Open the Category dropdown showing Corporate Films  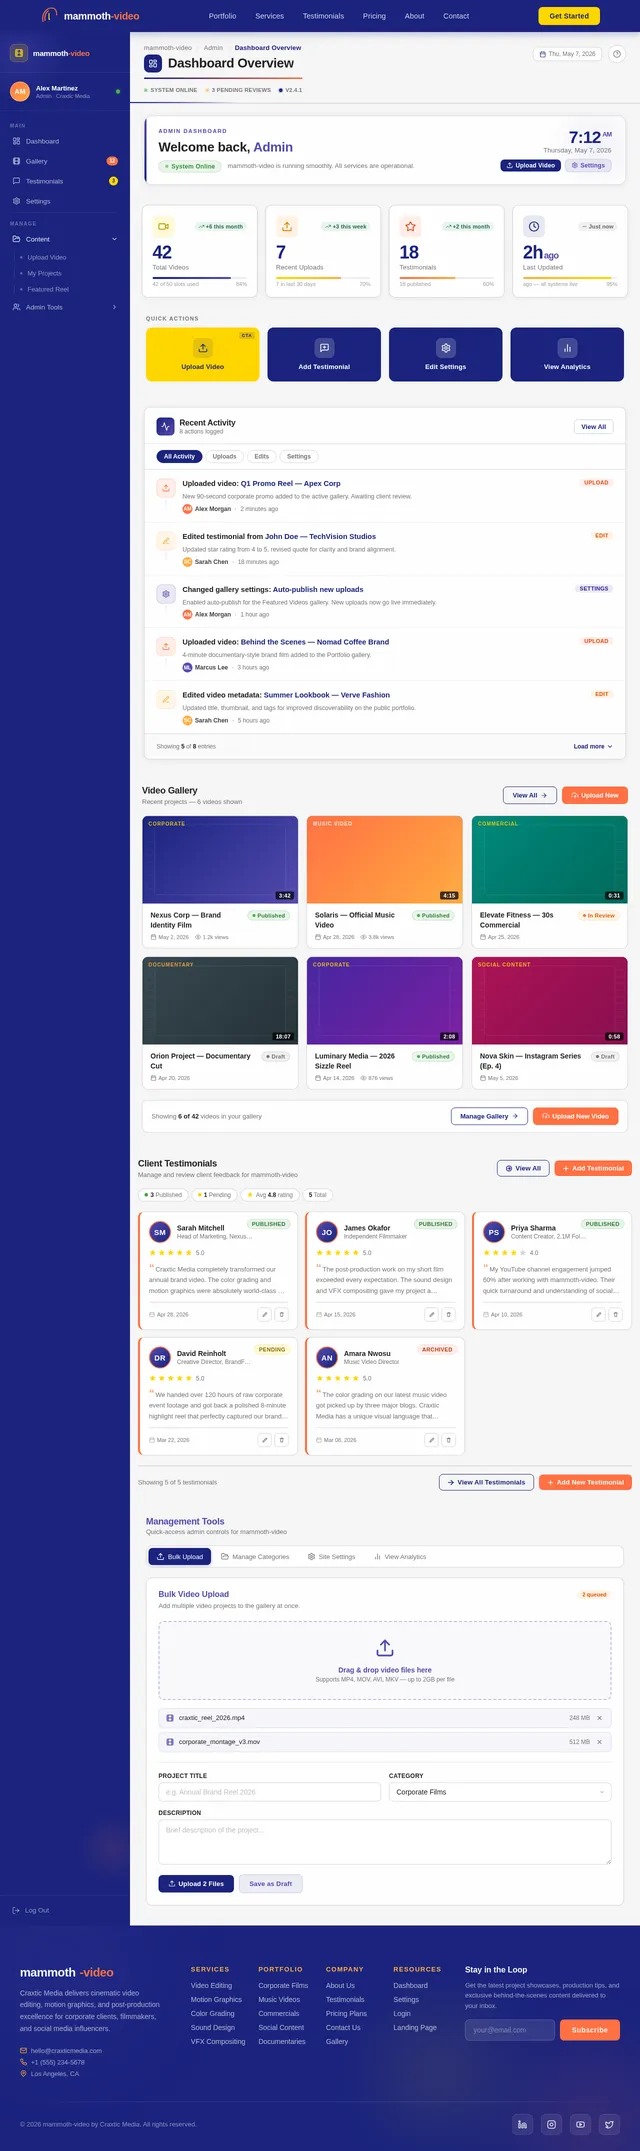point(500,1792)
